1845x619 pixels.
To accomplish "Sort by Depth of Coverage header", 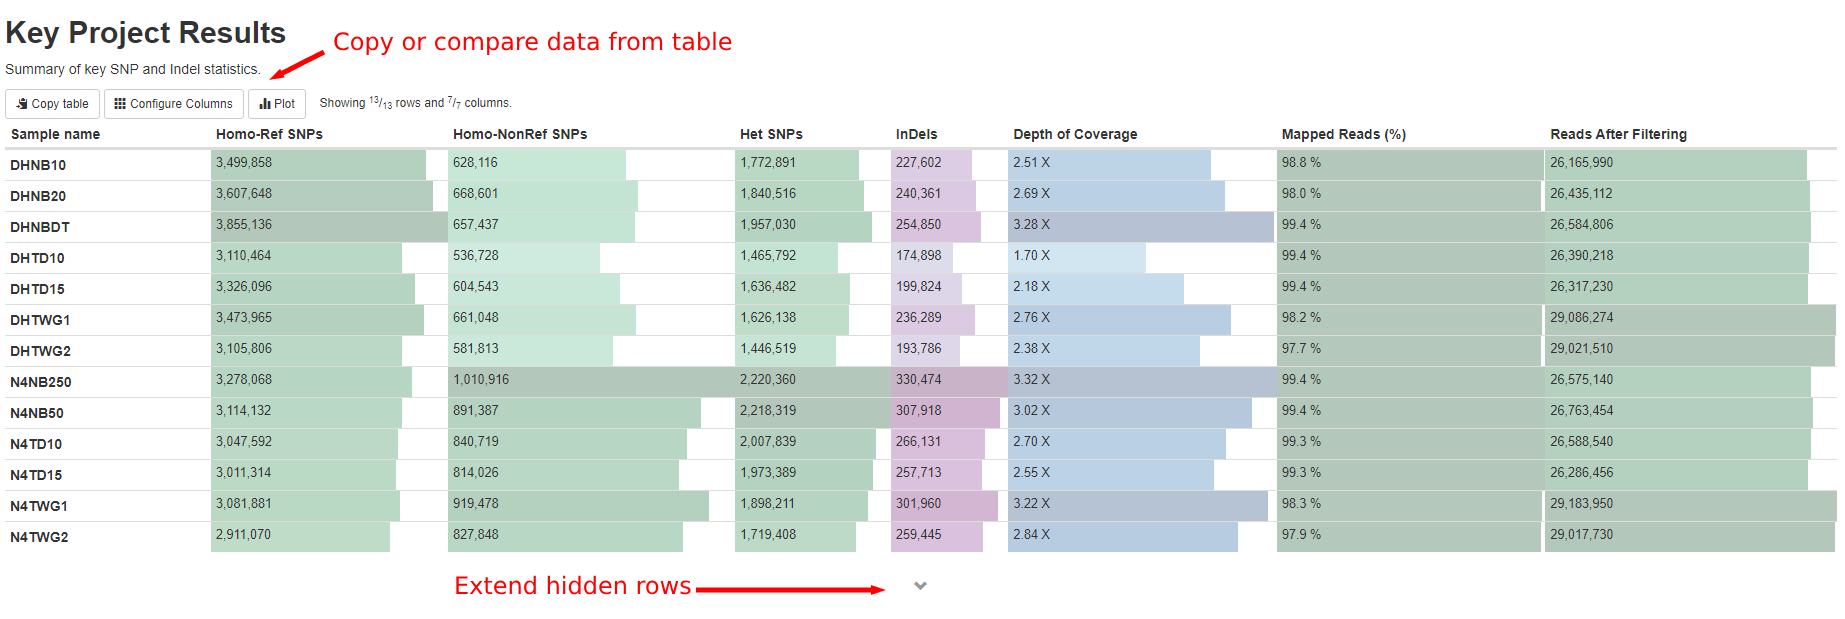I will [1075, 134].
